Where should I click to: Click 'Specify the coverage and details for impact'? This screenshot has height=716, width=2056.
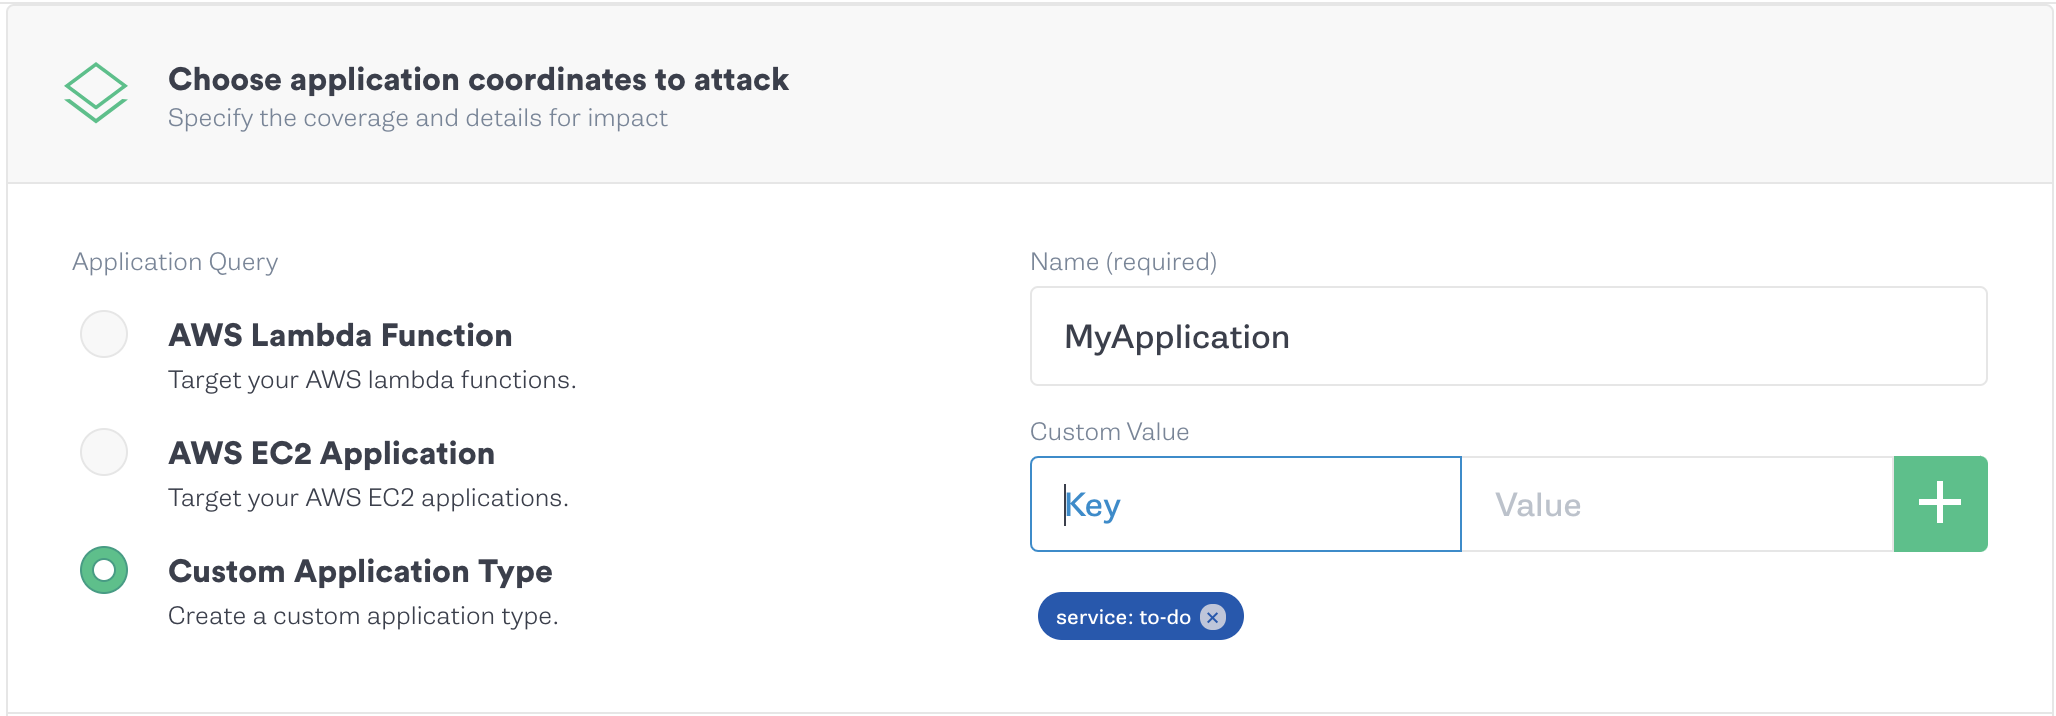(417, 118)
